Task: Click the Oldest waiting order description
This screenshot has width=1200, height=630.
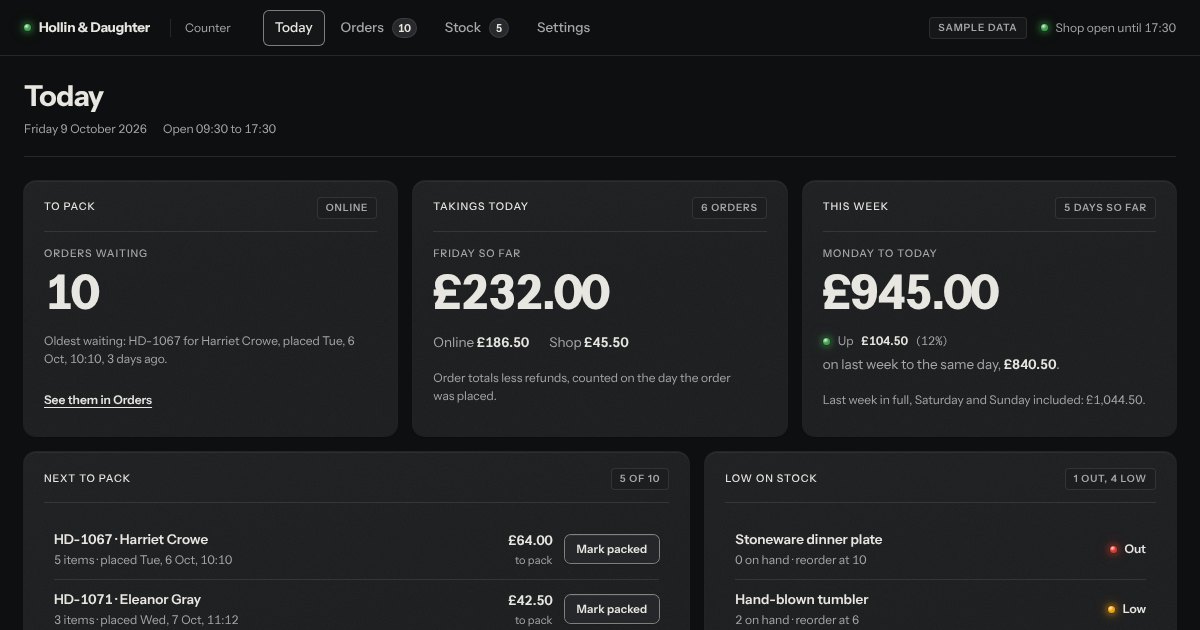Action: tap(199, 350)
